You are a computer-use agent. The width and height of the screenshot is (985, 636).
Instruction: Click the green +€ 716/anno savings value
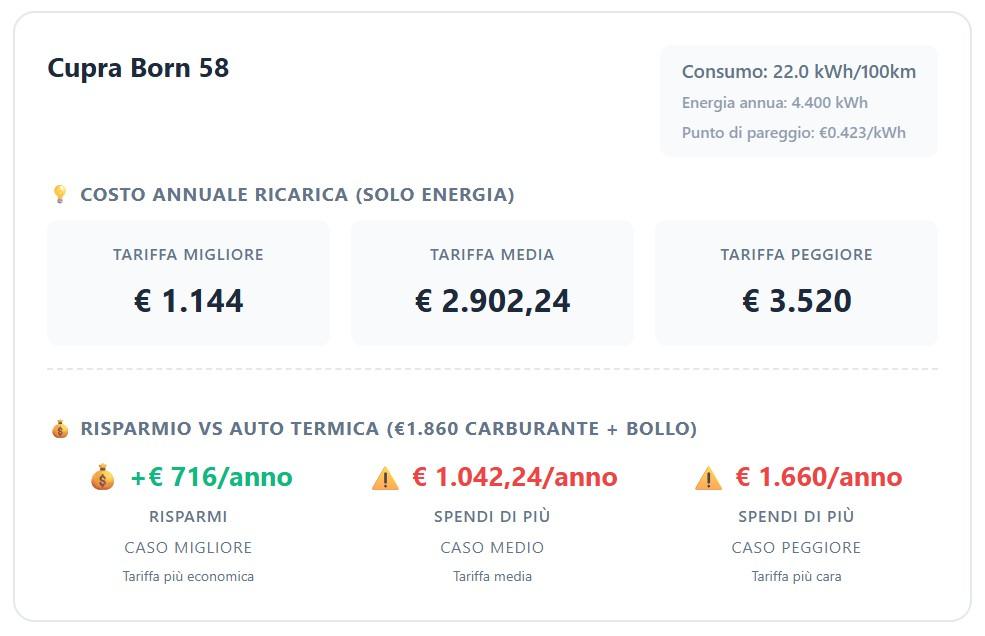tap(211, 478)
